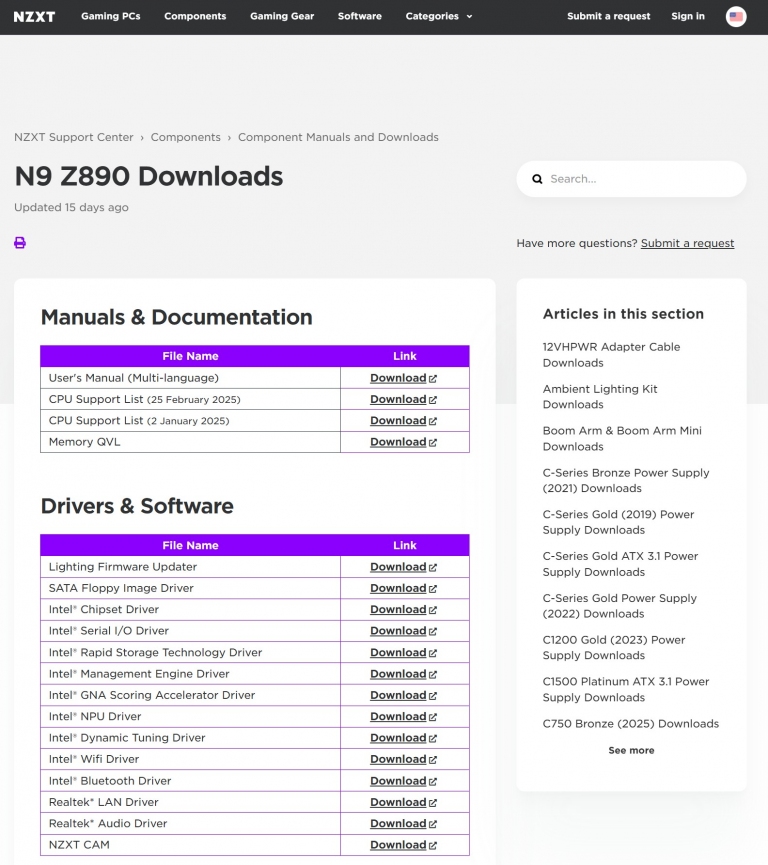This screenshot has width=768, height=865.
Task: Open C-Series Gold ATX 3.1 Power Supply Downloads
Action: tap(620, 564)
